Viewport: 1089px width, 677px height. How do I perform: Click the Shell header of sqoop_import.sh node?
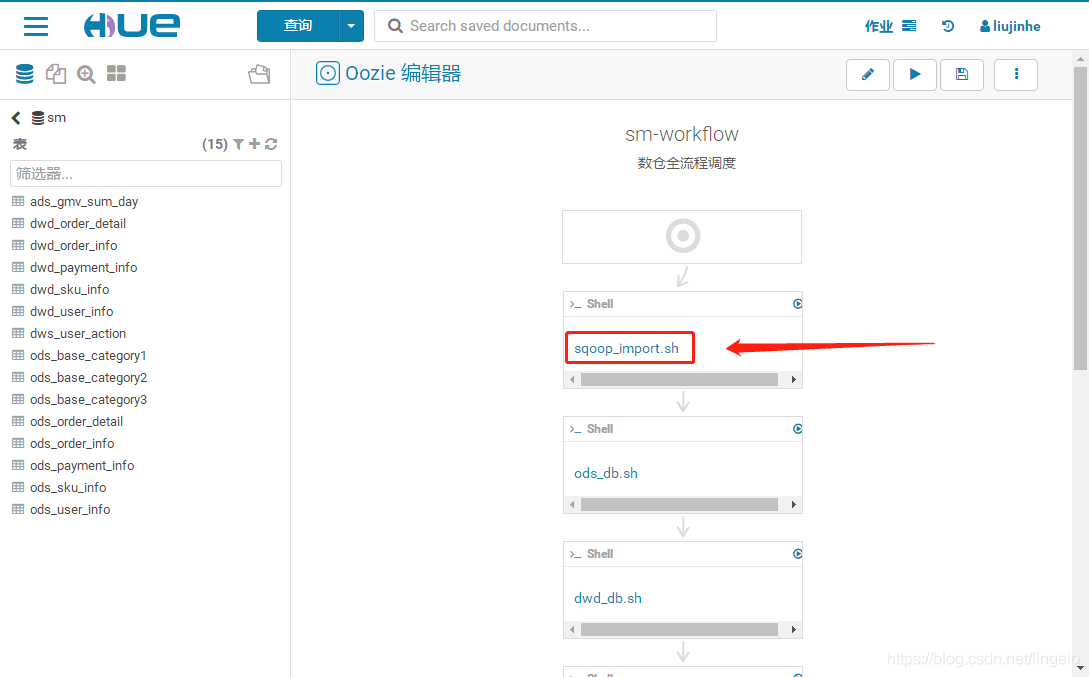coord(600,304)
